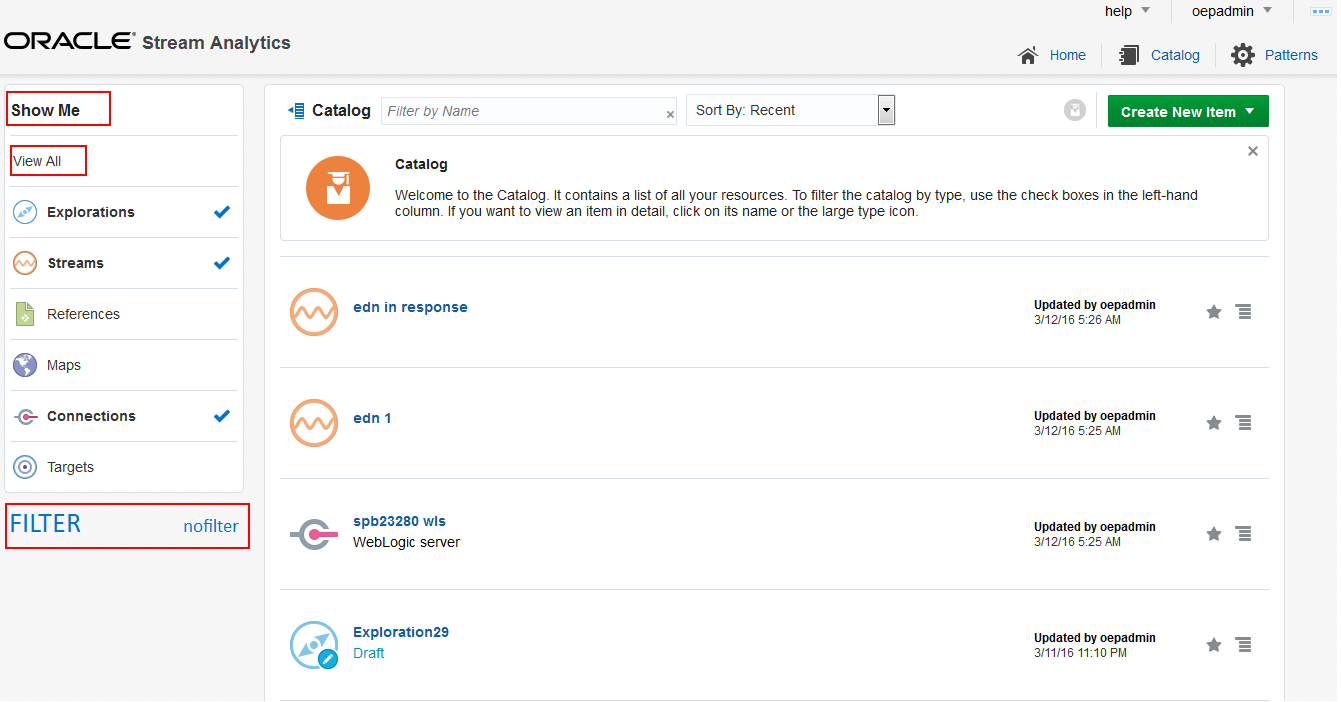The height and width of the screenshot is (702, 1341).
Task: Star the Exploration29 item
Action: (1214, 645)
